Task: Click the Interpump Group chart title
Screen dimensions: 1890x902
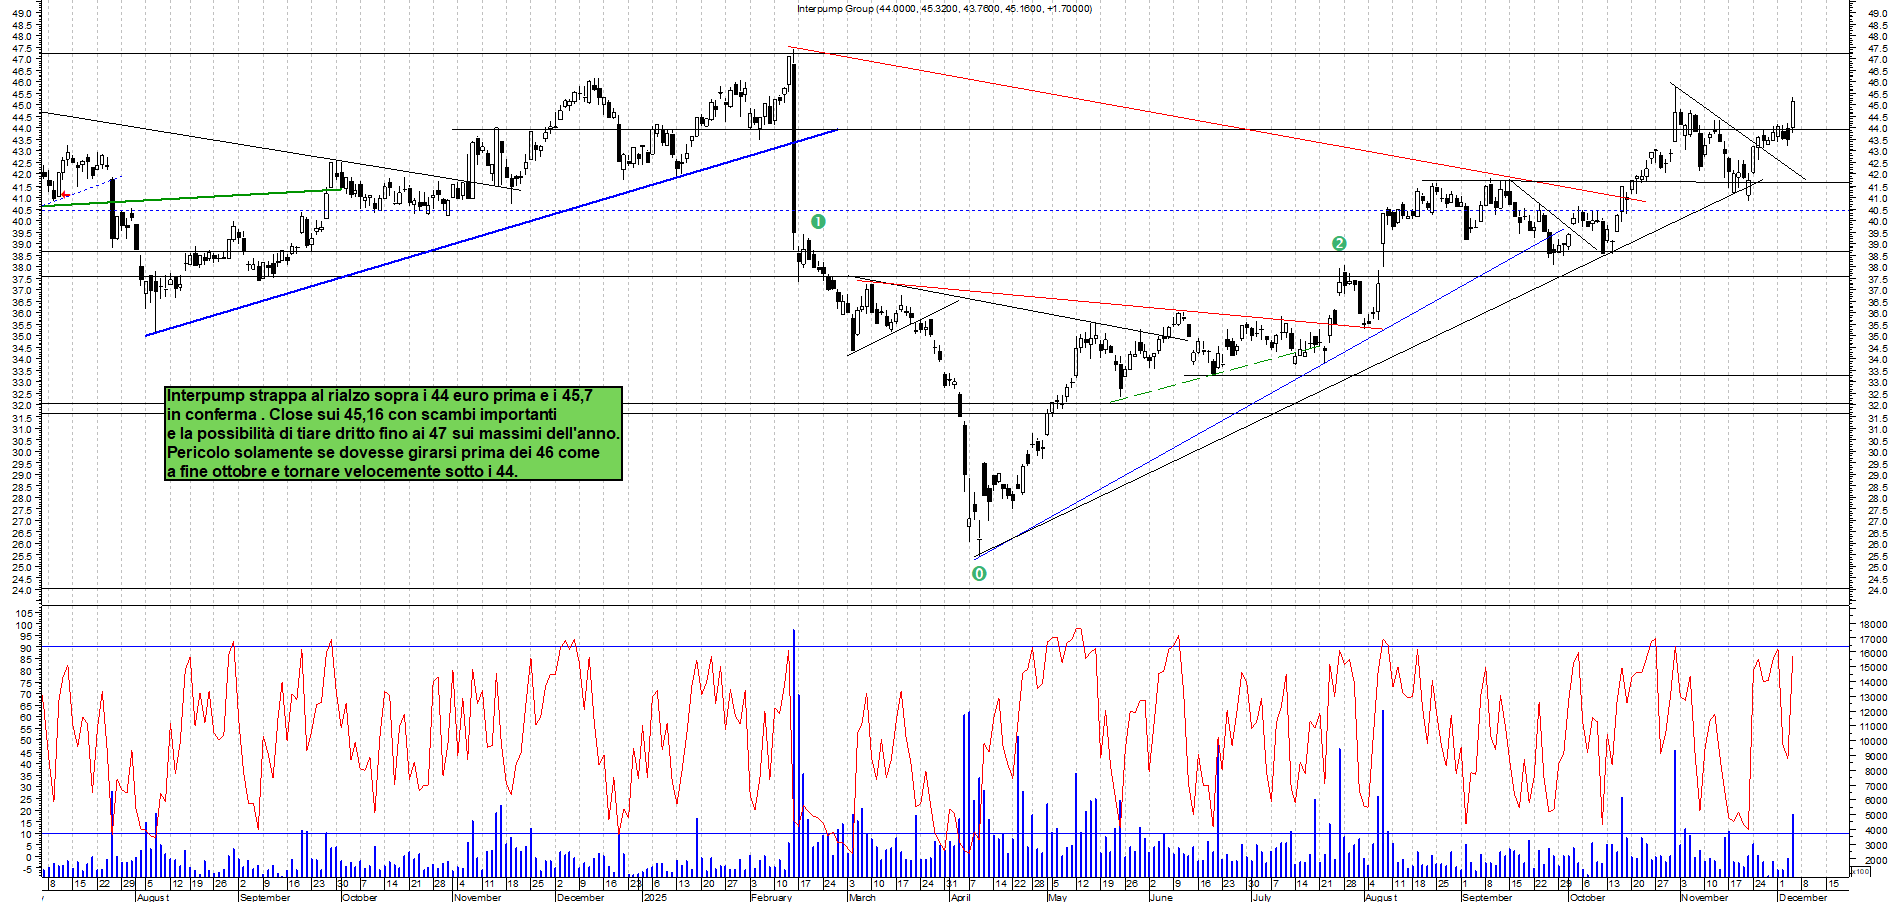Action: [x=944, y=9]
